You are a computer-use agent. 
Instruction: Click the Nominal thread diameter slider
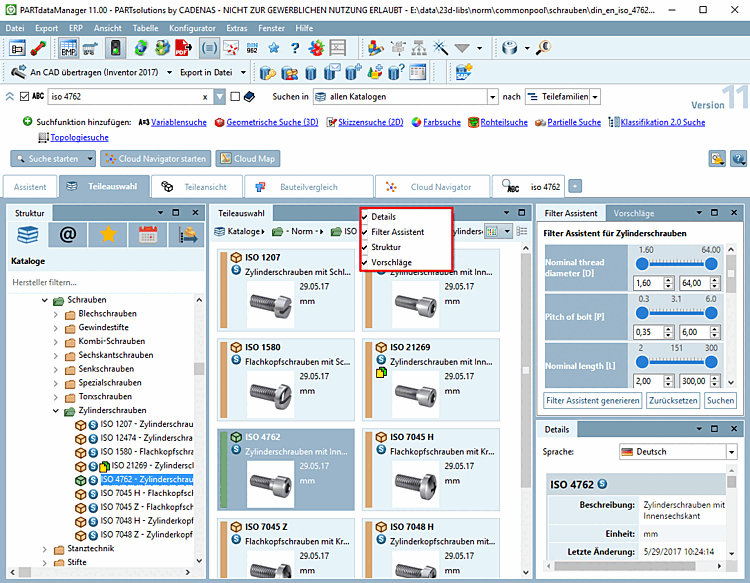tap(675, 263)
